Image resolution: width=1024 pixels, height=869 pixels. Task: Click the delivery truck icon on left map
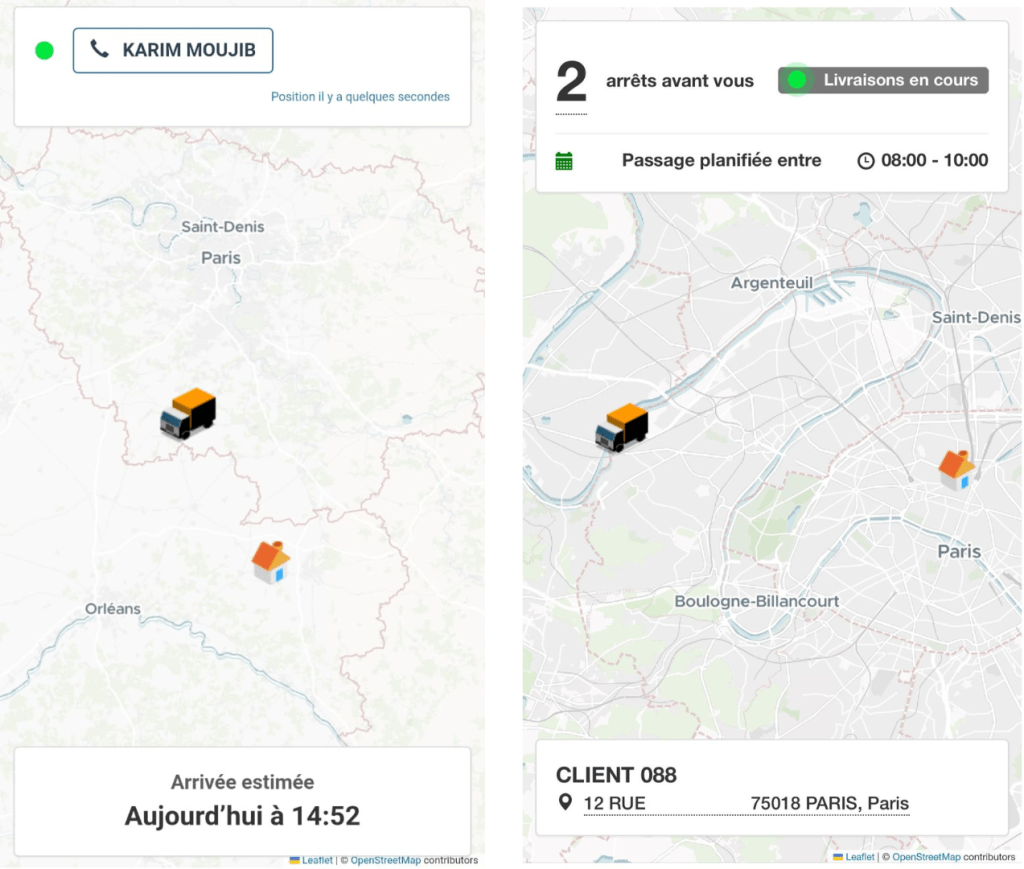pyautogui.click(x=188, y=412)
